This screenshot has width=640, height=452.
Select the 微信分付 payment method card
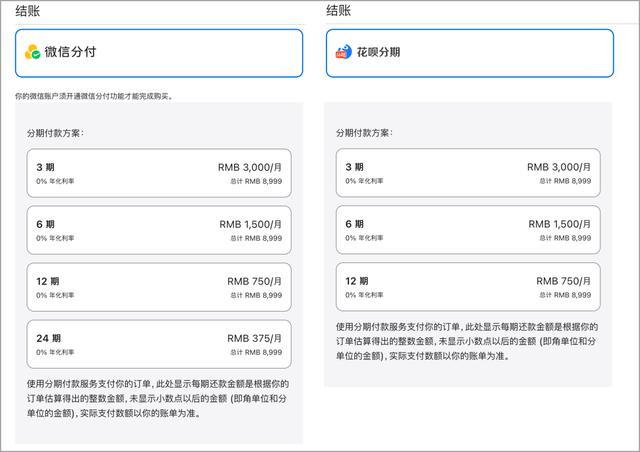coord(159,53)
